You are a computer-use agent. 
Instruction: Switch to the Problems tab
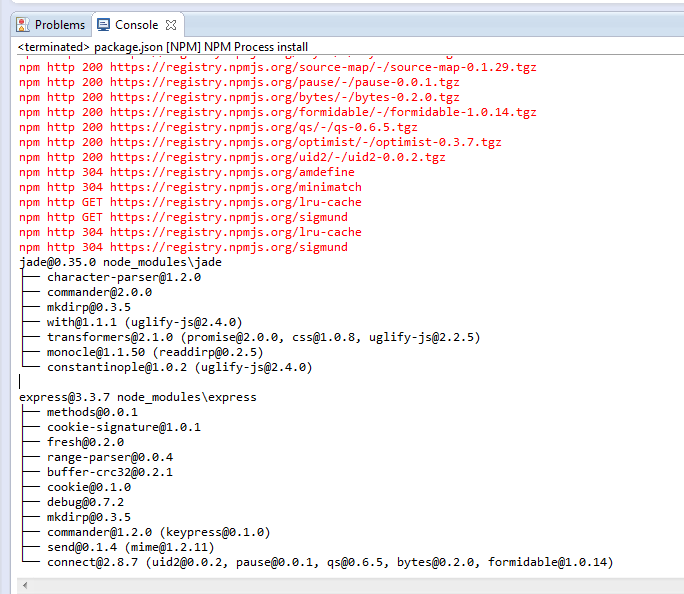click(51, 25)
